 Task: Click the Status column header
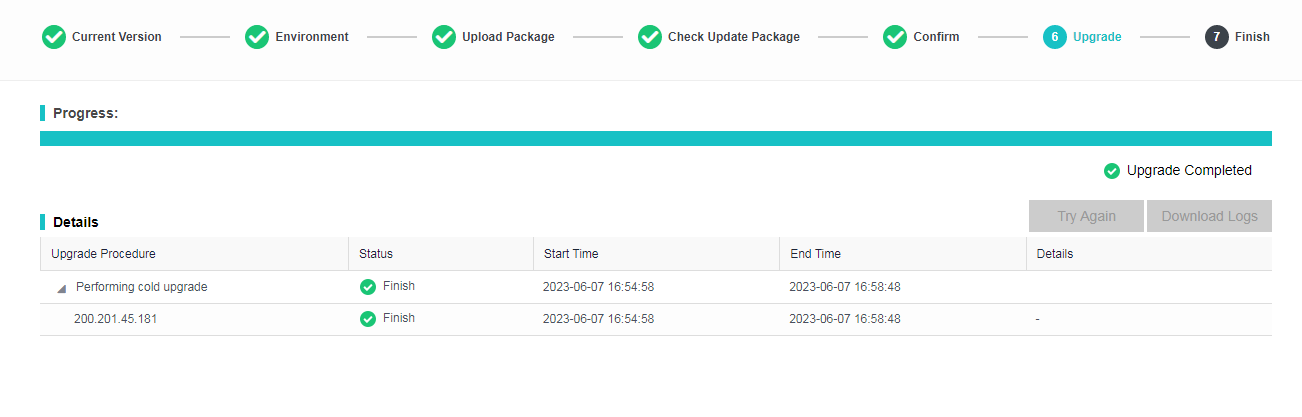[x=376, y=254]
